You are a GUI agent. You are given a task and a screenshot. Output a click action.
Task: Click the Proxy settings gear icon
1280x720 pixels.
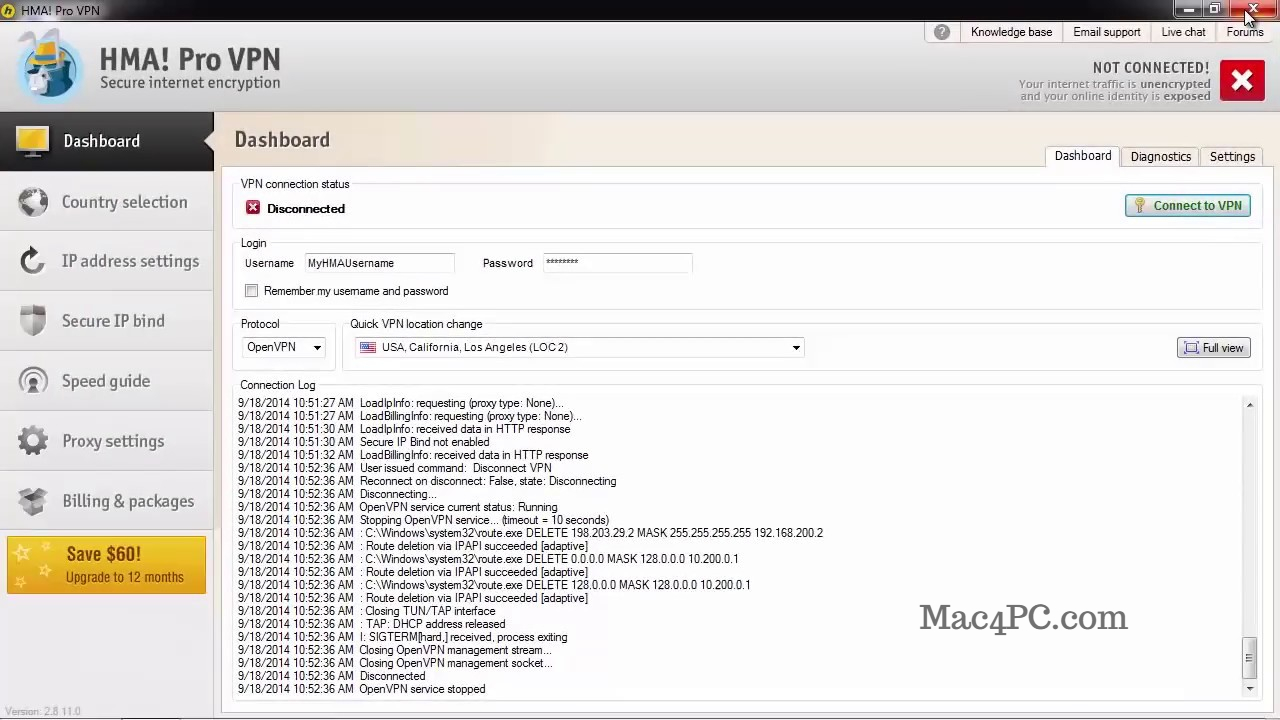(x=33, y=441)
